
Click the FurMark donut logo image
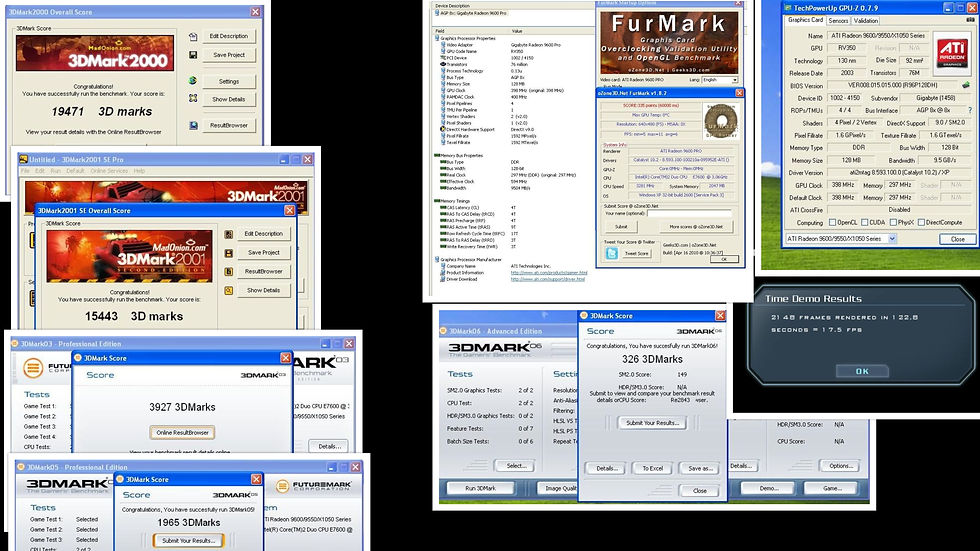coord(721,121)
